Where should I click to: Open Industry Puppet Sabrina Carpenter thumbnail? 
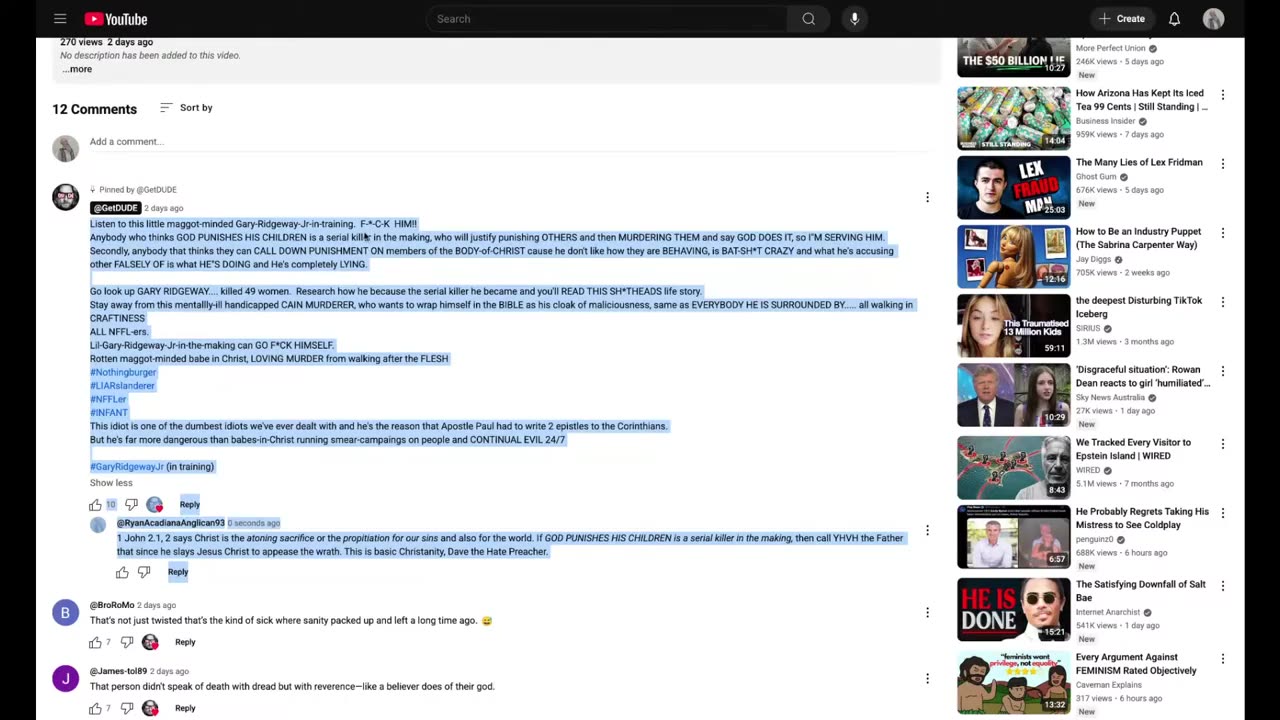[1013, 256]
